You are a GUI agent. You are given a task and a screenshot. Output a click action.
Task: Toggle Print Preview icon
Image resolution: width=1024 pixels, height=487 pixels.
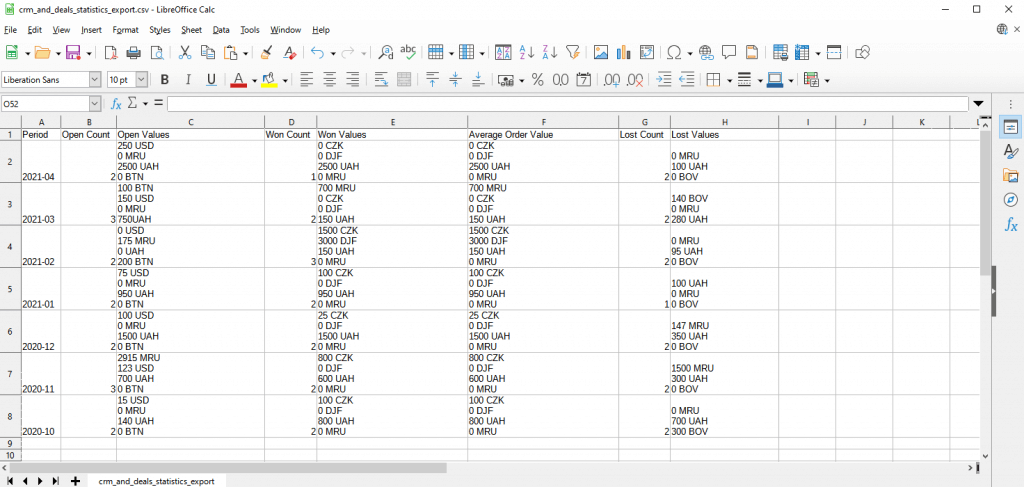point(157,52)
